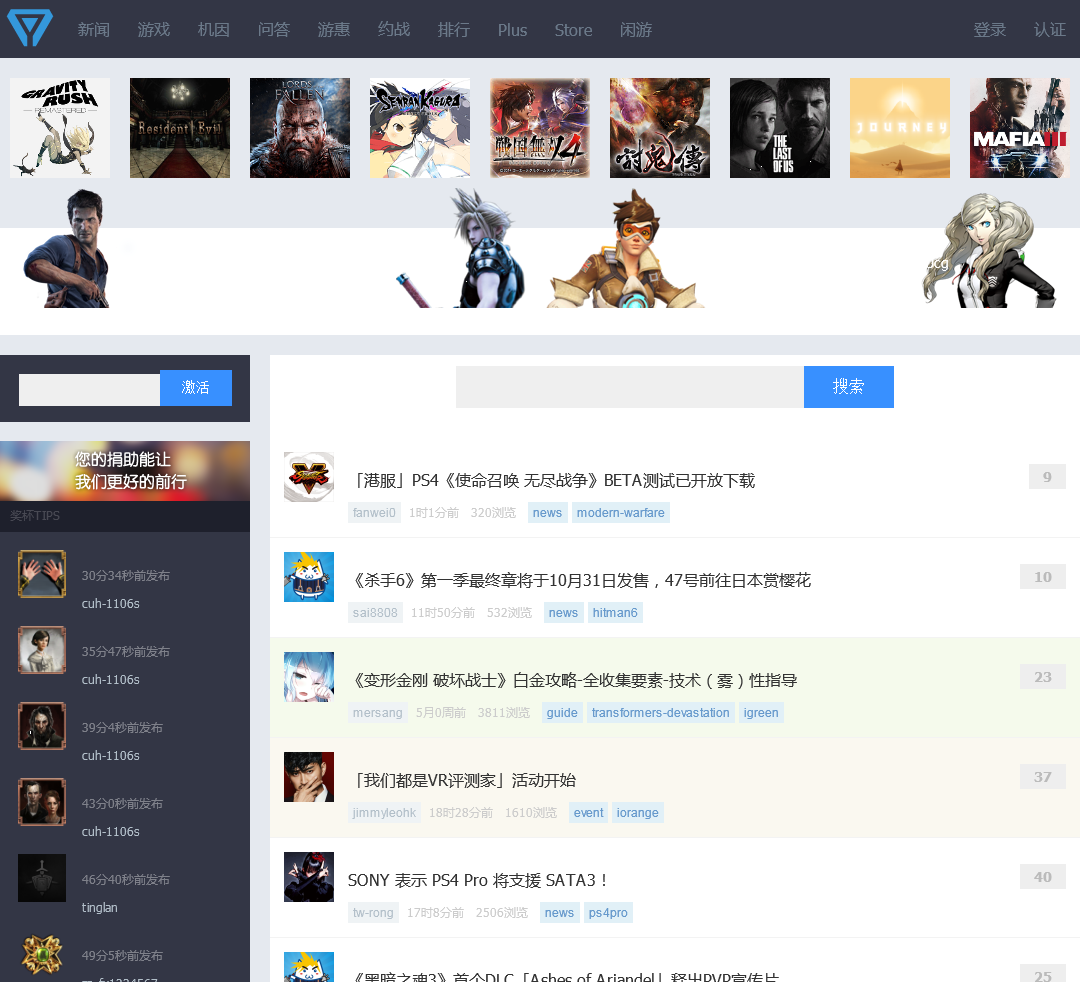1080x982 pixels.
Task: Open the 討鬼傳 game cover
Action: (660, 128)
